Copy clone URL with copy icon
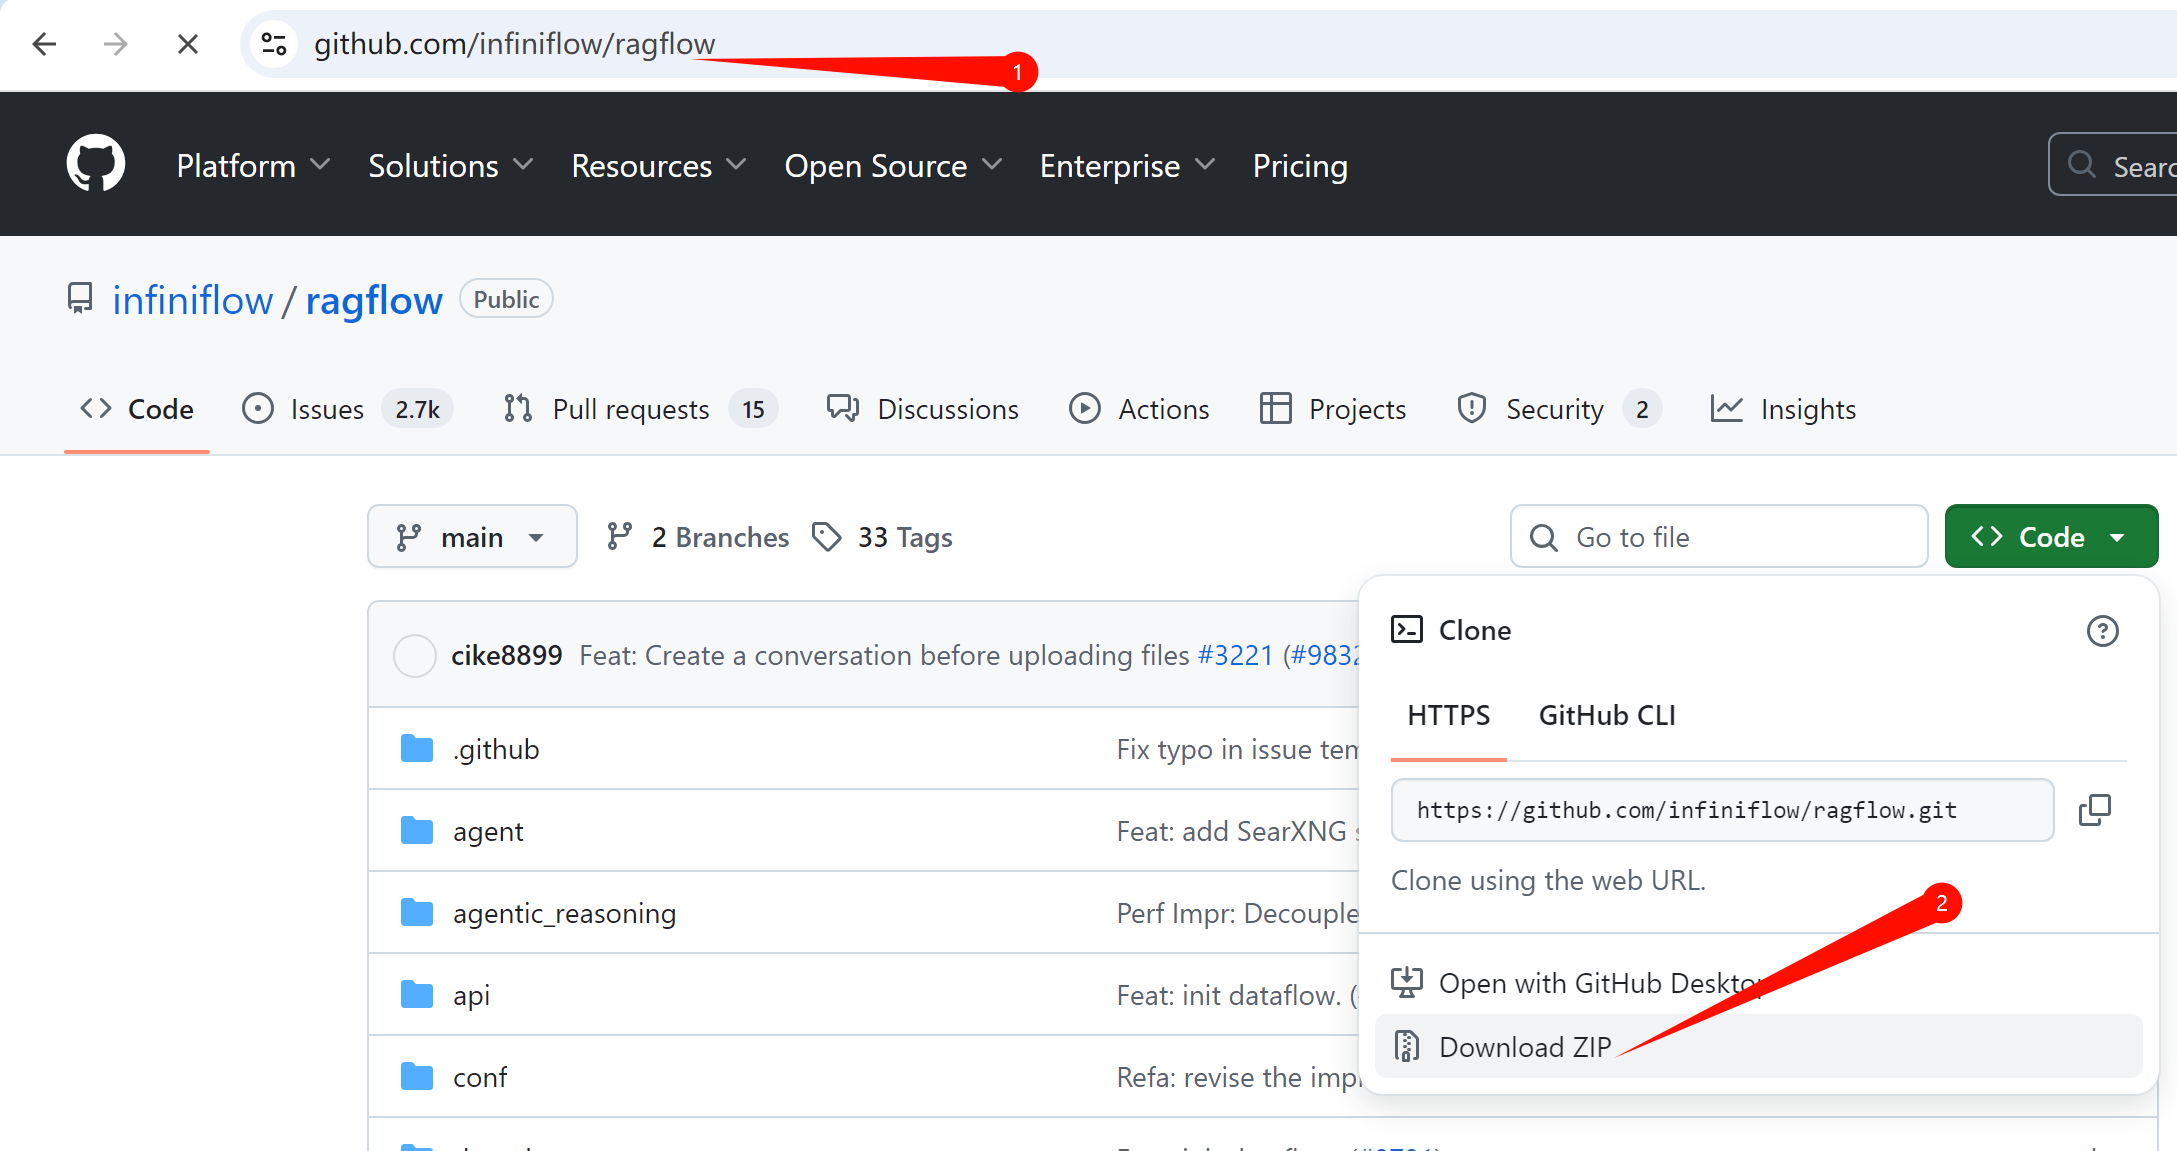 pyautogui.click(x=2095, y=810)
